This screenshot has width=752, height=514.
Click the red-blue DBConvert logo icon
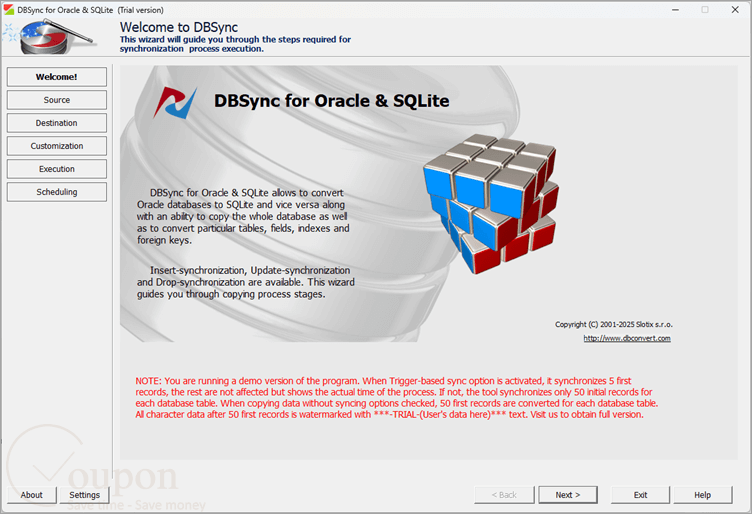tap(175, 103)
